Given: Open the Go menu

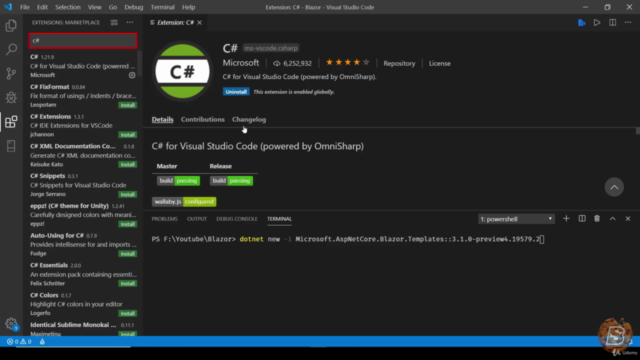Looking at the screenshot, I should pyautogui.click(x=113, y=7).
